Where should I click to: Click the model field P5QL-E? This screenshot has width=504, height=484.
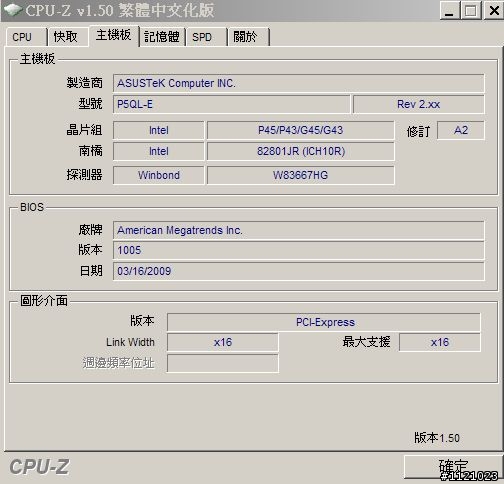[231, 104]
